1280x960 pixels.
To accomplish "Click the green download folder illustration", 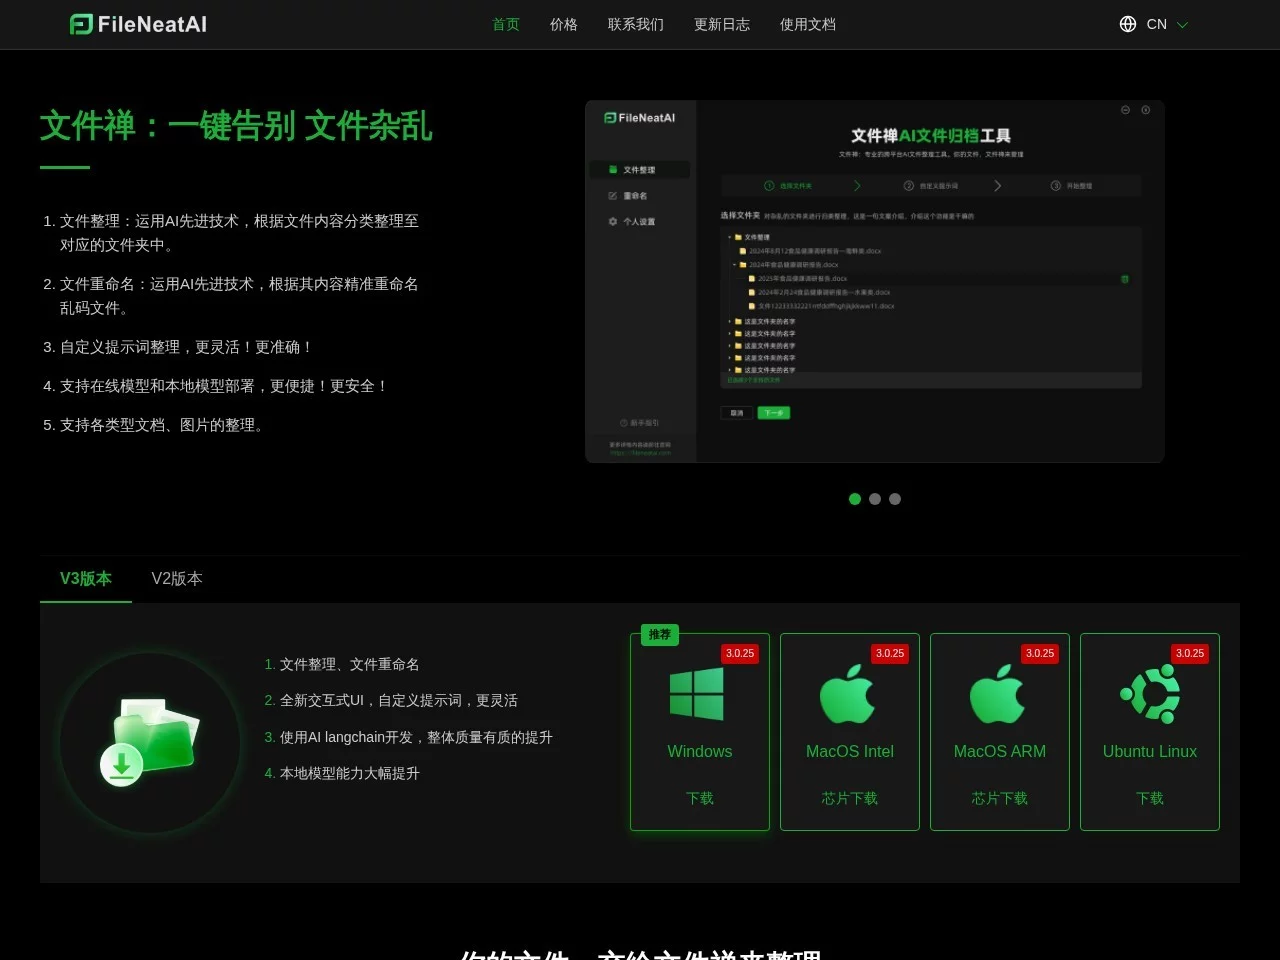I will (x=148, y=740).
